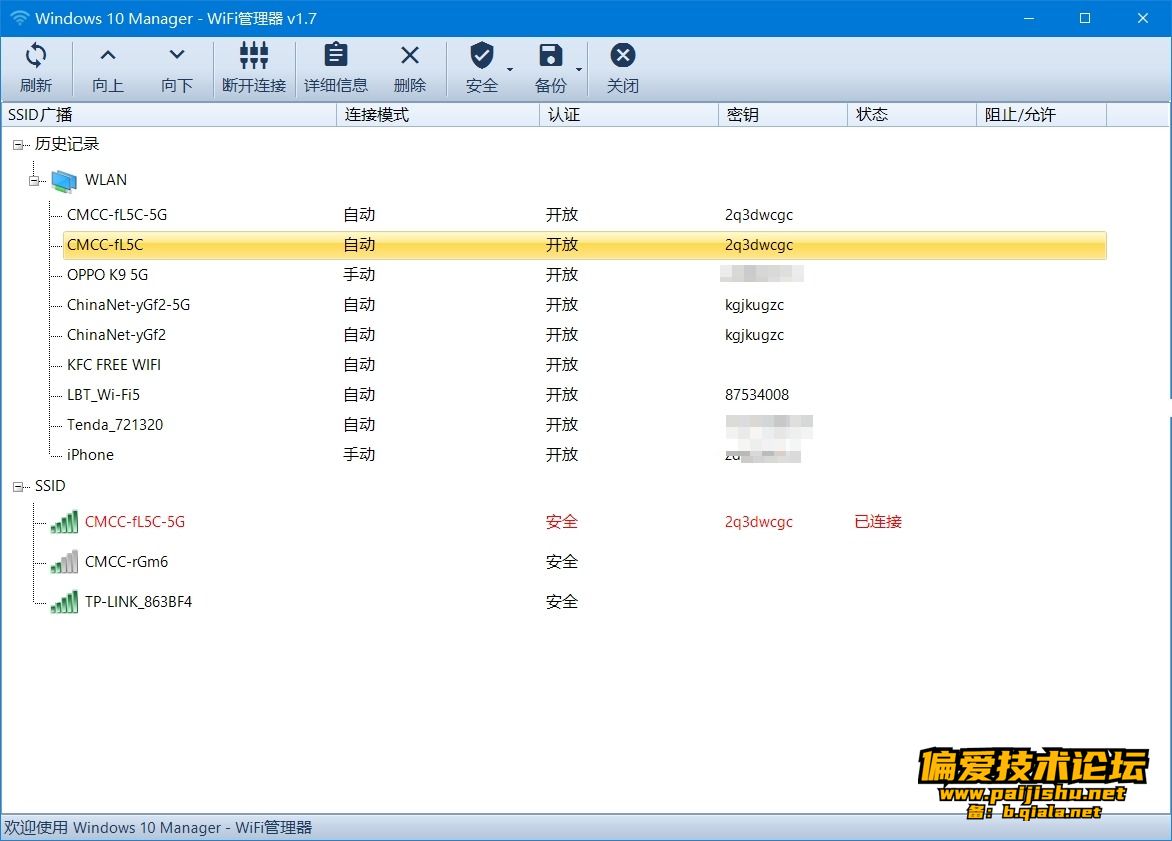
Task: Click the WLAN label
Action: click(x=106, y=179)
